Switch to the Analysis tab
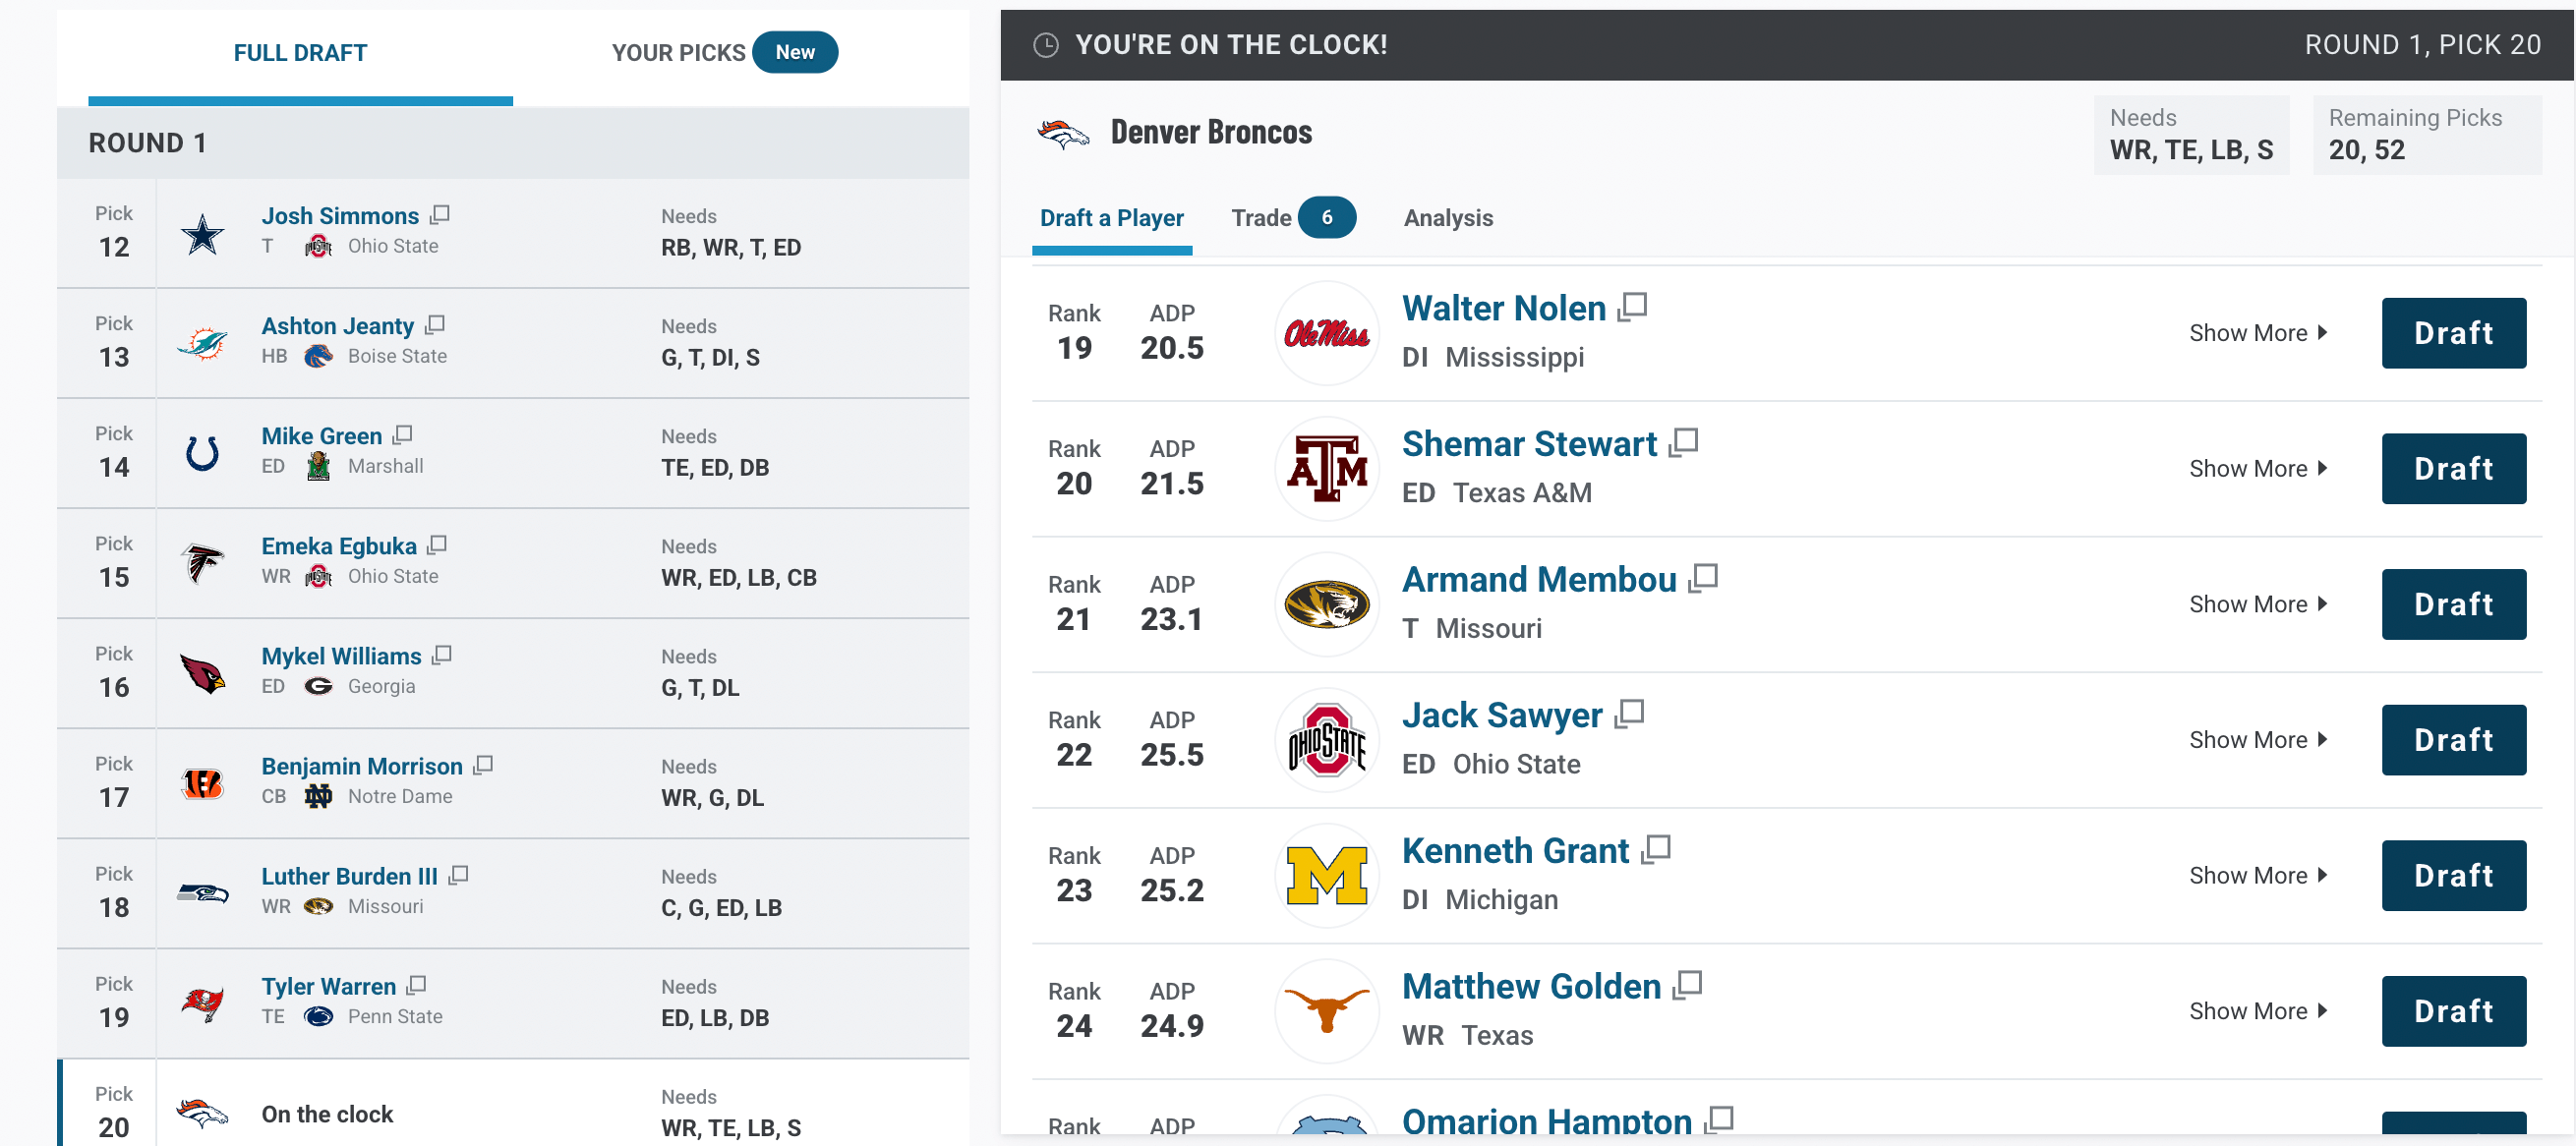The height and width of the screenshot is (1146, 2576). click(1447, 217)
